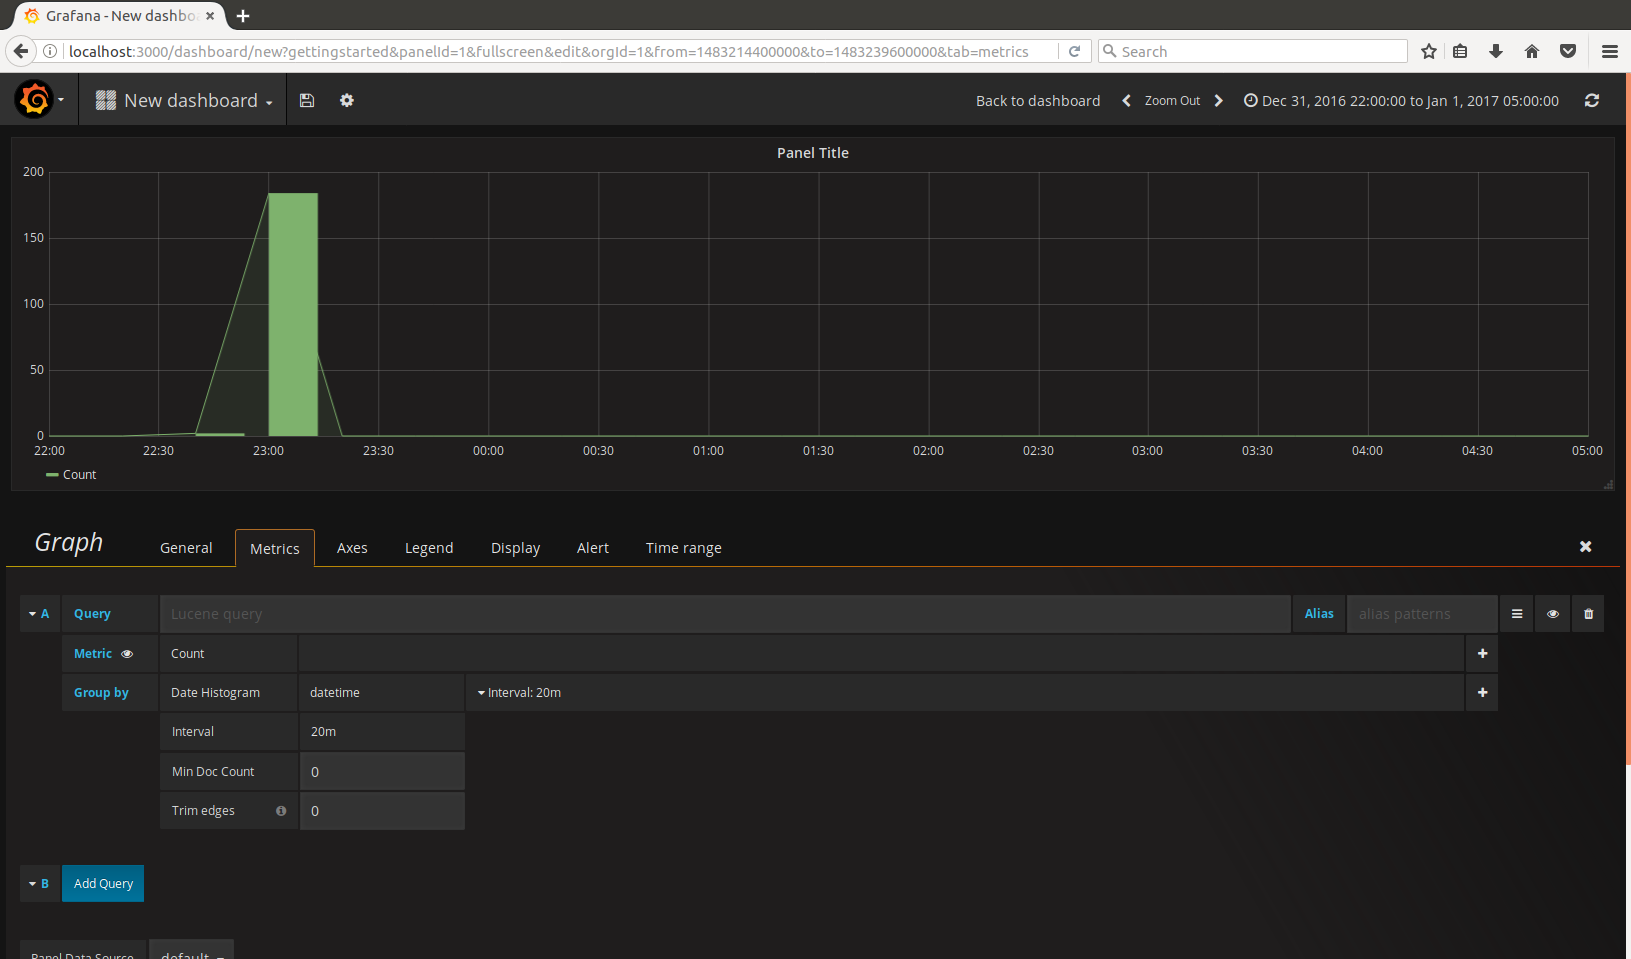Open the Alert tab
Image resolution: width=1631 pixels, height=959 pixels.
592,548
